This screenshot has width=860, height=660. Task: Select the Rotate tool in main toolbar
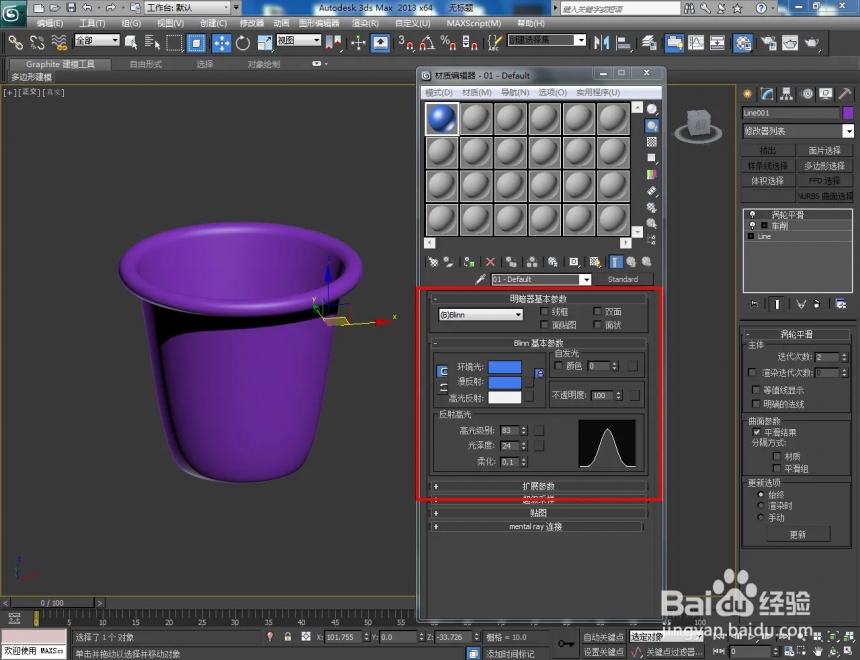tap(242, 43)
